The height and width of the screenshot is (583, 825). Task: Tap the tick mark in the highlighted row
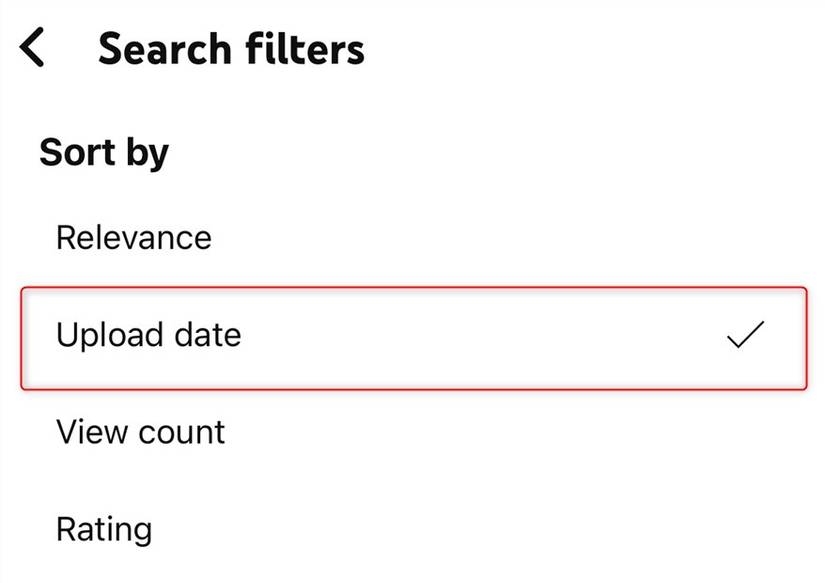(746, 336)
